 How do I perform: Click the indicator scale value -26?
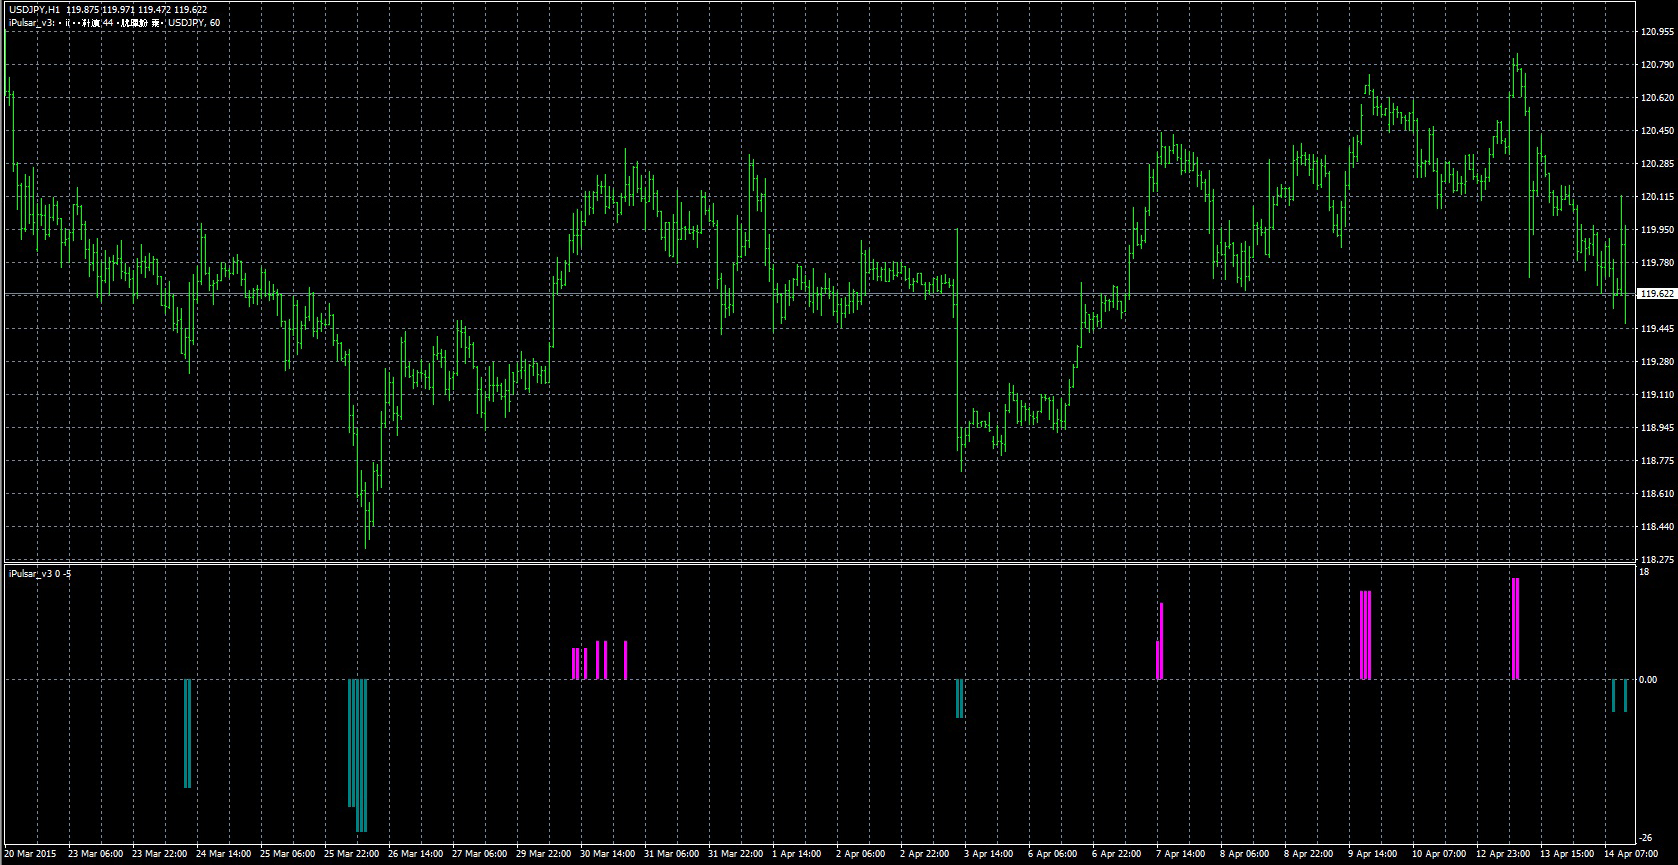click(1646, 838)
